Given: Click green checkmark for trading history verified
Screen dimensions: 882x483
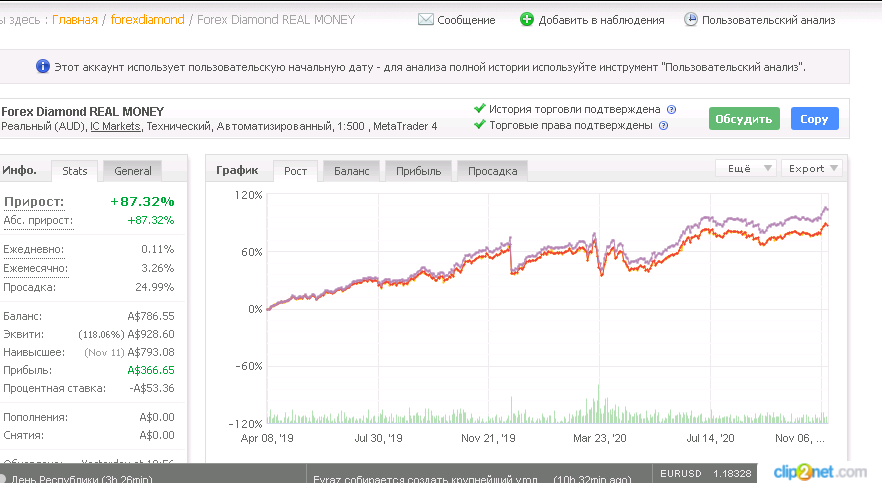Looking at the screenshot, I should tap(479, 108).
